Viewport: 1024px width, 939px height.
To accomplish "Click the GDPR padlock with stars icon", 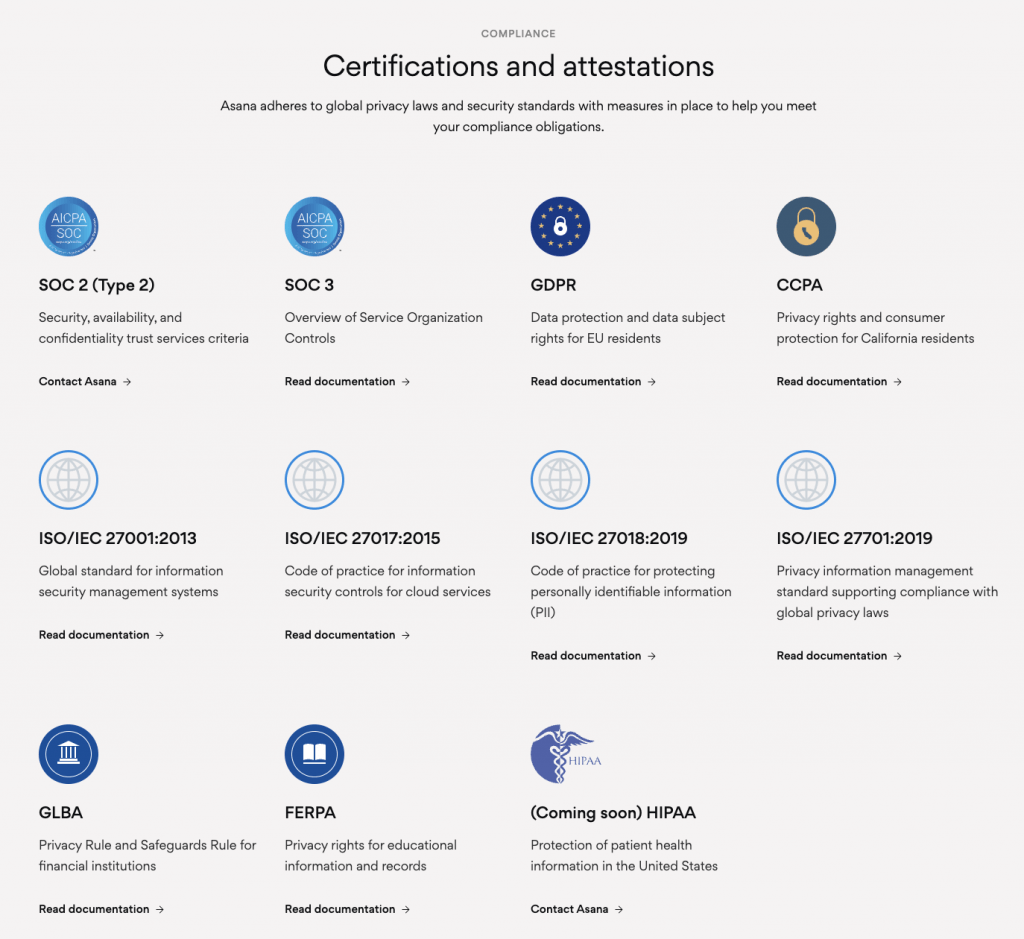I will point(560,226).
